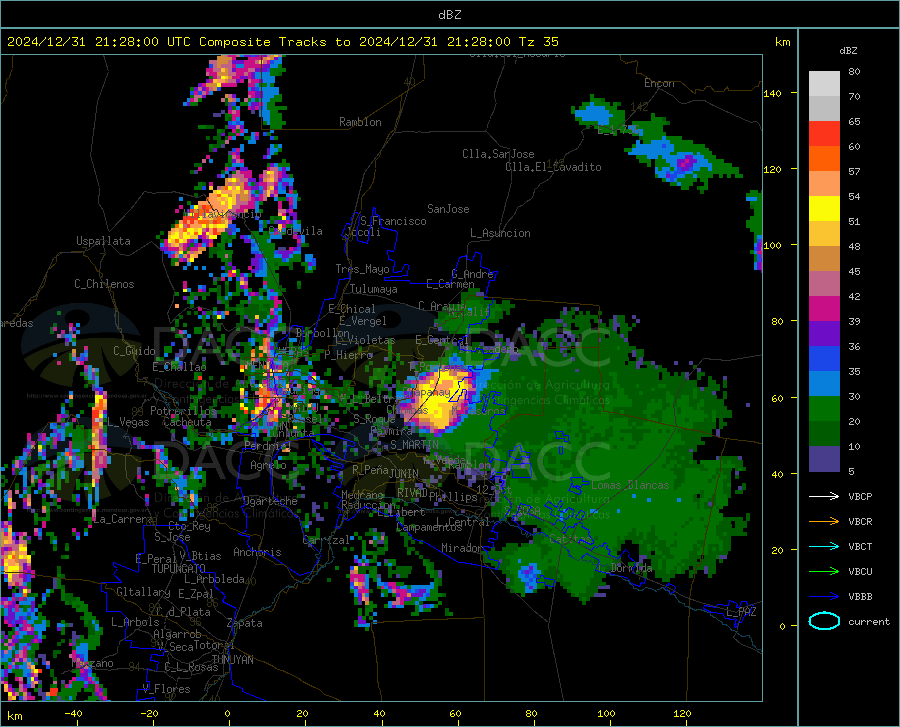Viewport: 900px width, 727px height.
Task: Click the C_Guido place label
Action: pos(134,351)
